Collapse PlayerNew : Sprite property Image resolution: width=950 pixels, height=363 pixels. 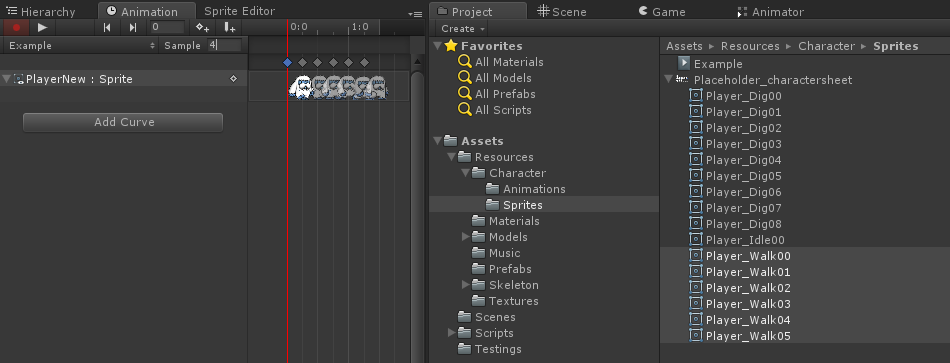(x=6, y=79)
